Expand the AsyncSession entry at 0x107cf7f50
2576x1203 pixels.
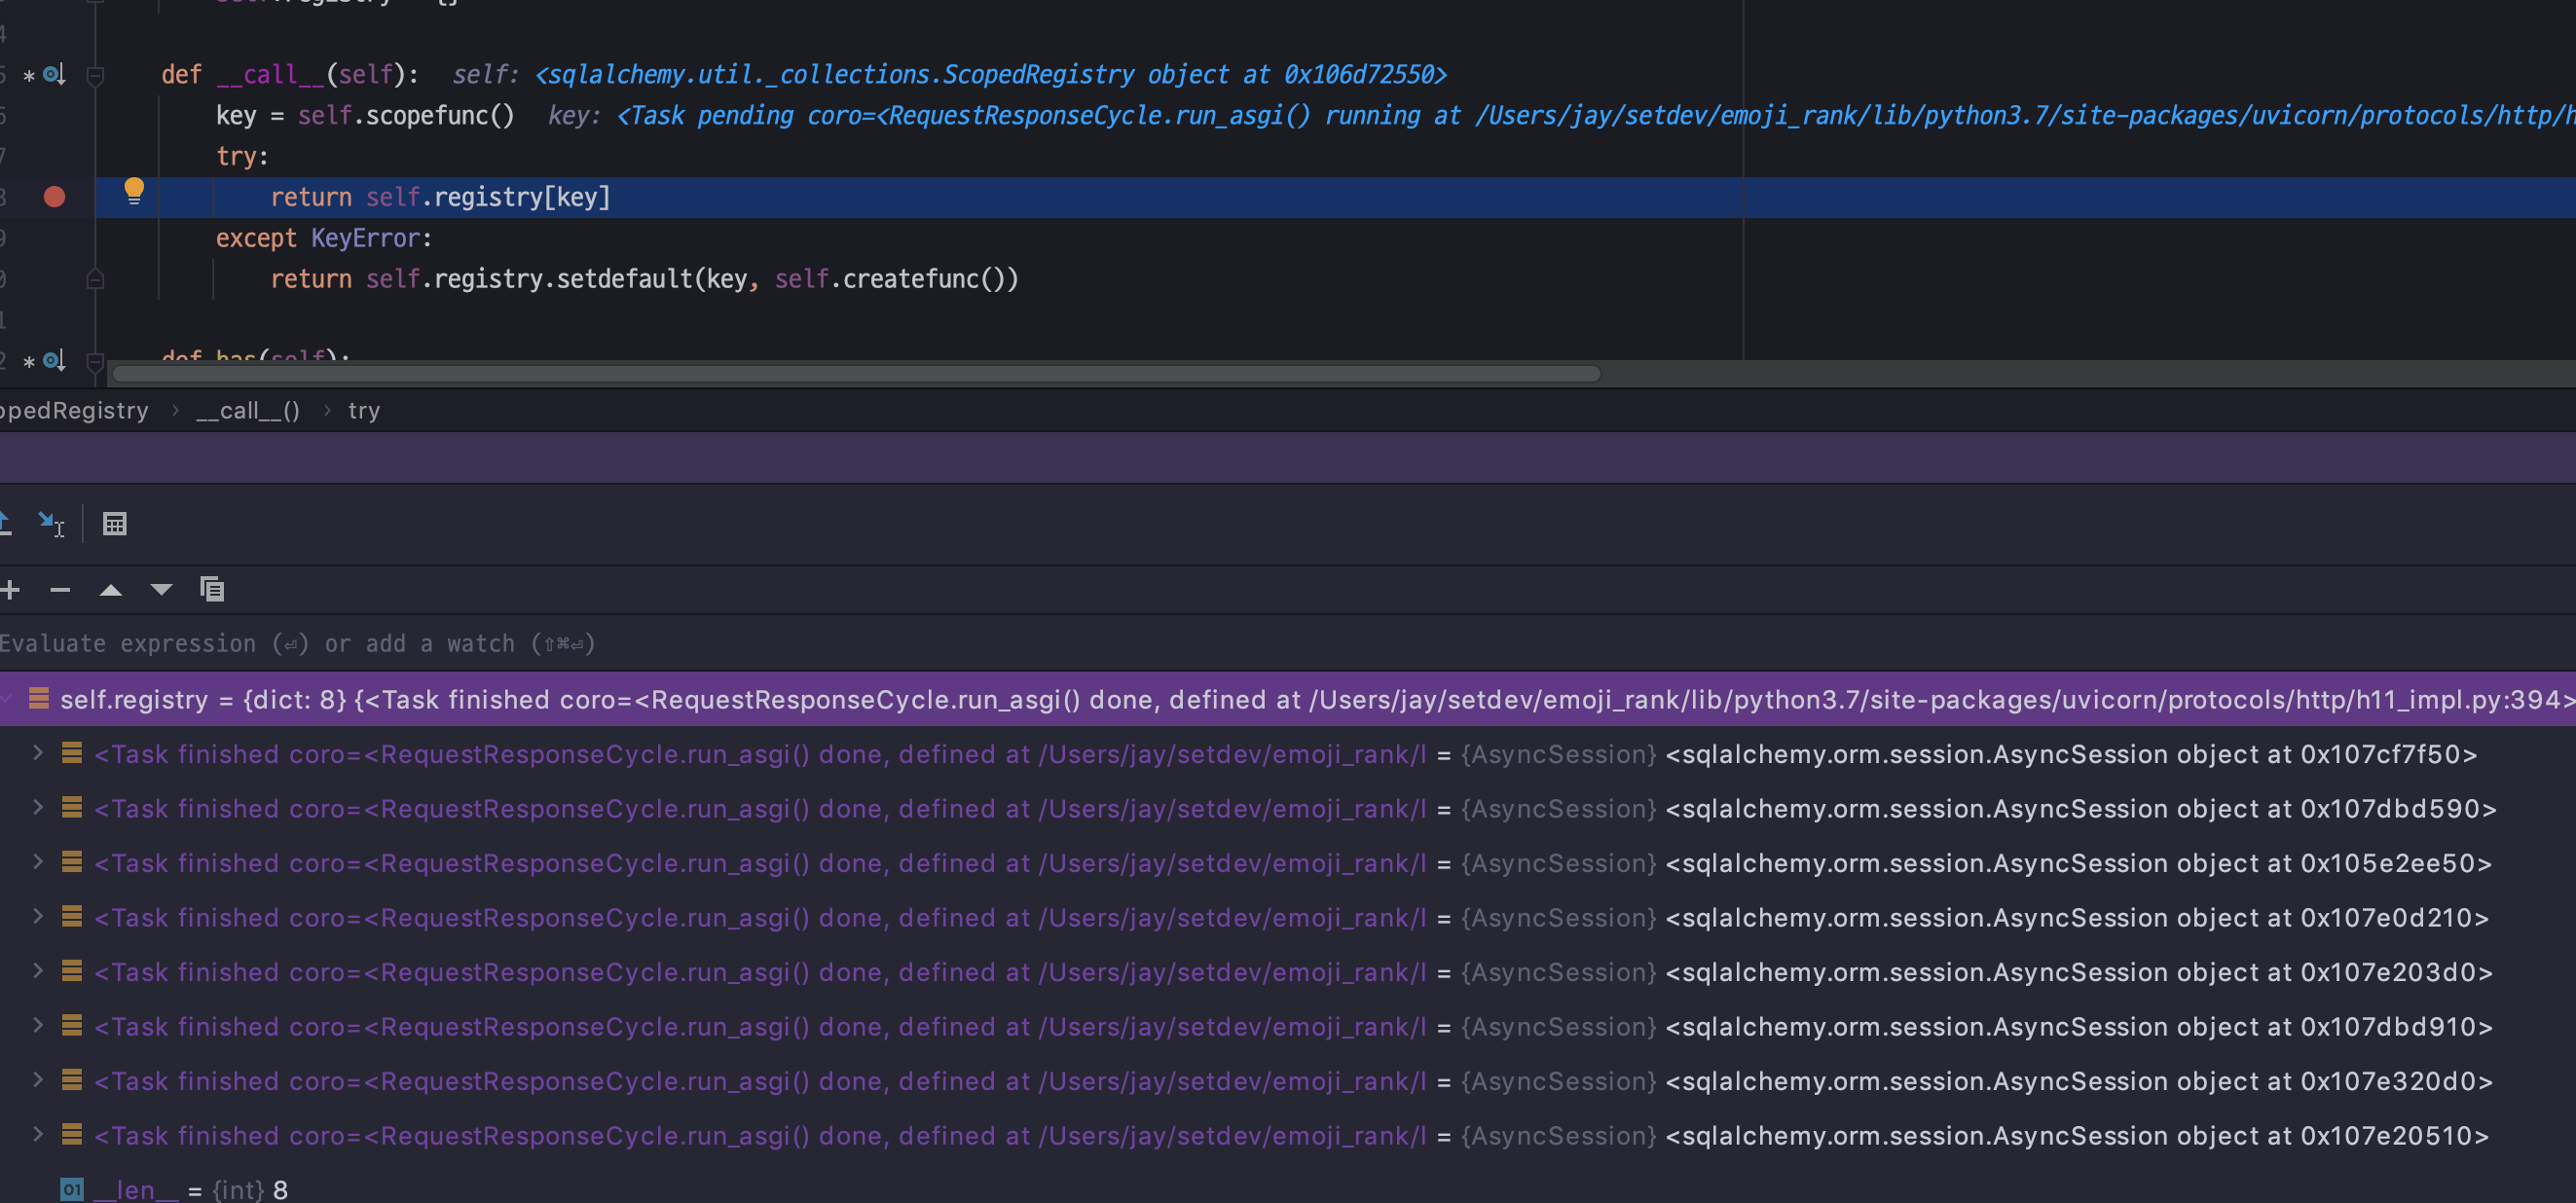[38, 753]
